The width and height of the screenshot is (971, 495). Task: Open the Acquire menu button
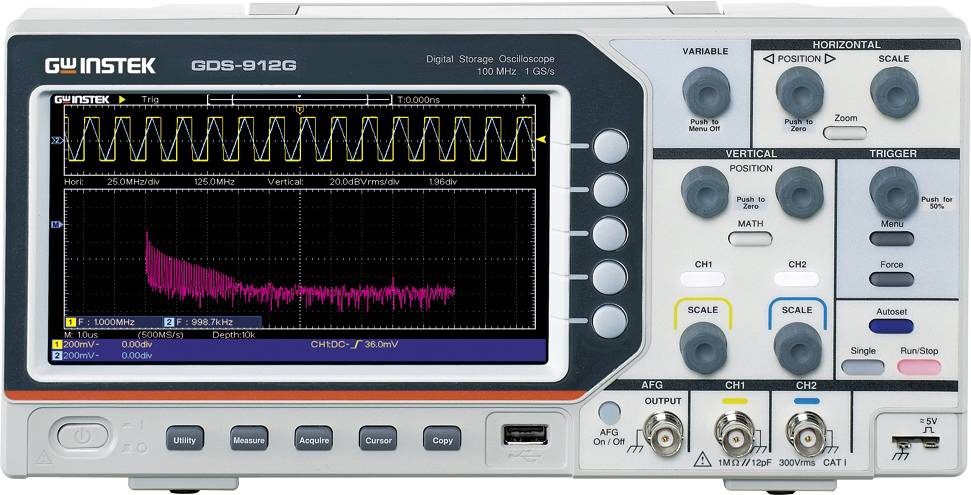pyautogui.click(x=313, y=438)
